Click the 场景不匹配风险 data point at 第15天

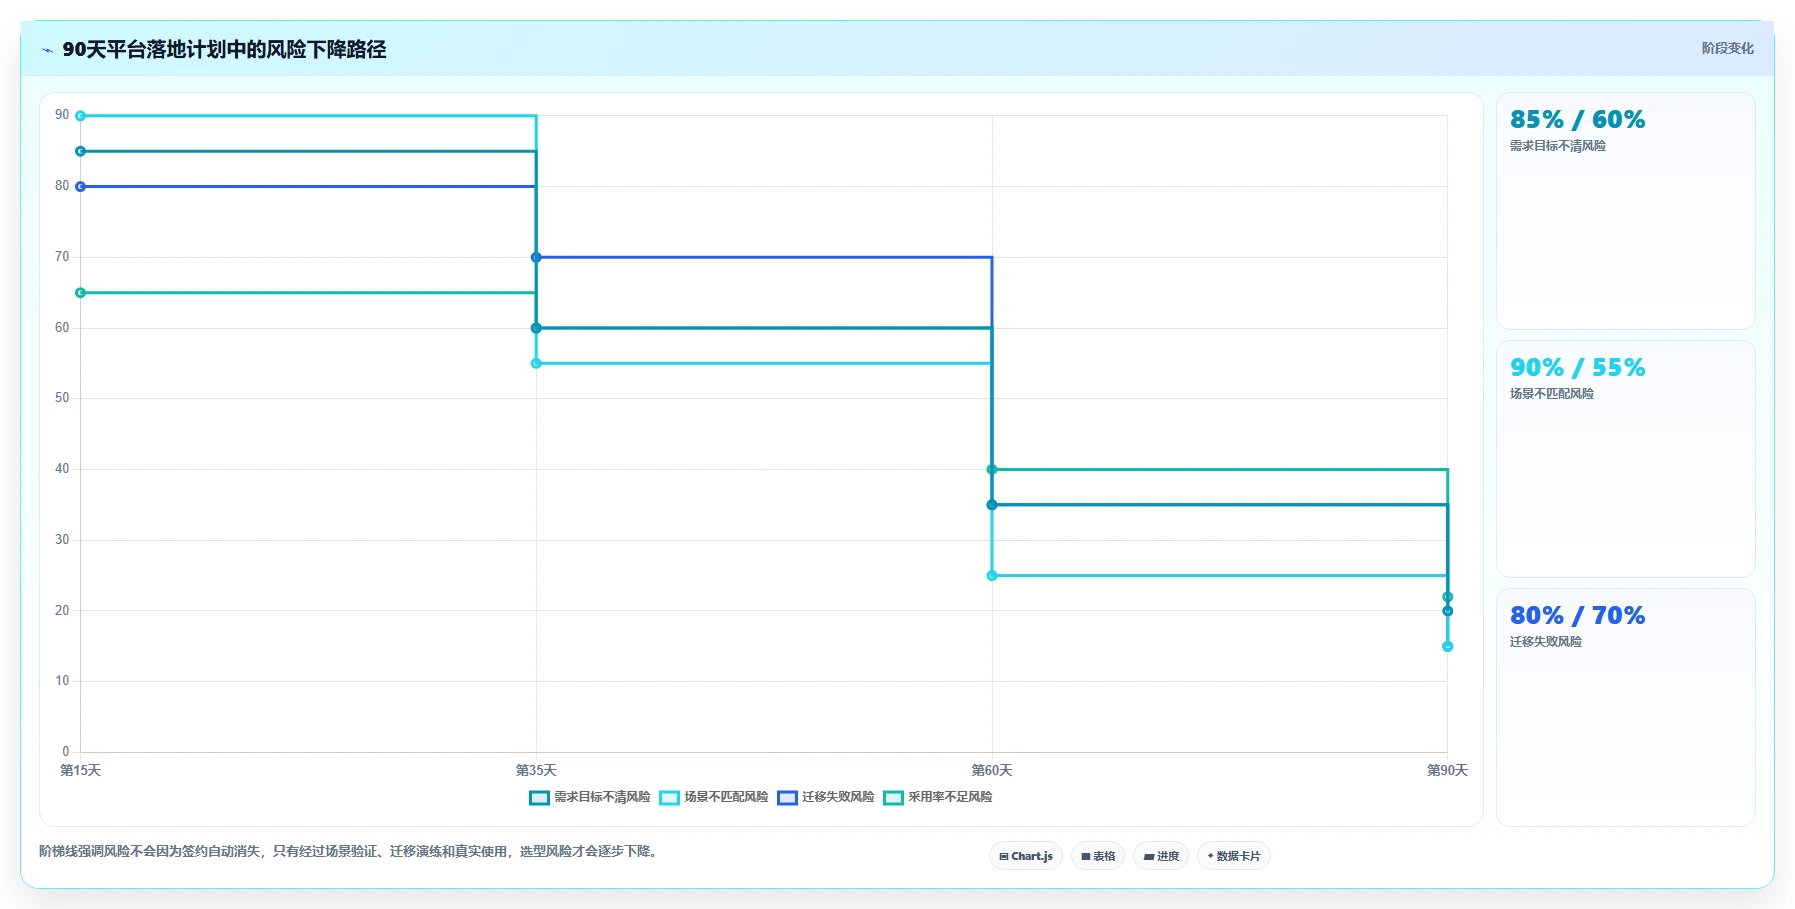80,116
